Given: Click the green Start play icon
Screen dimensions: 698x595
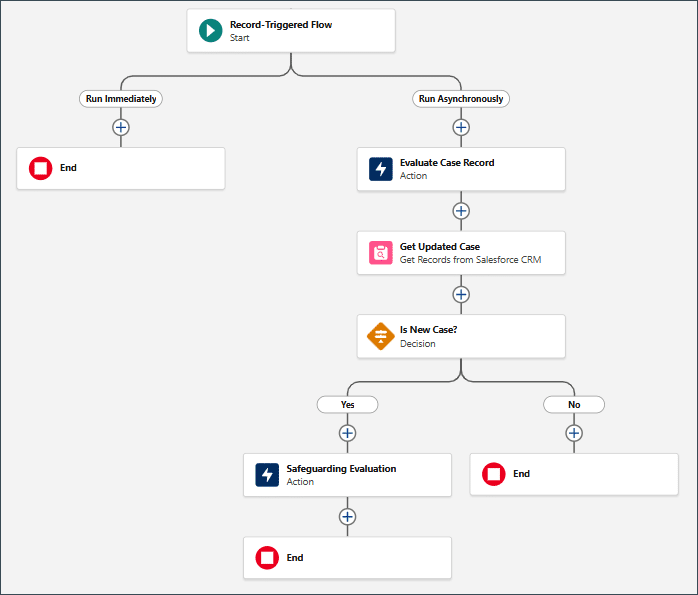Looking at the screenshot, I should (x=211, y=31).
